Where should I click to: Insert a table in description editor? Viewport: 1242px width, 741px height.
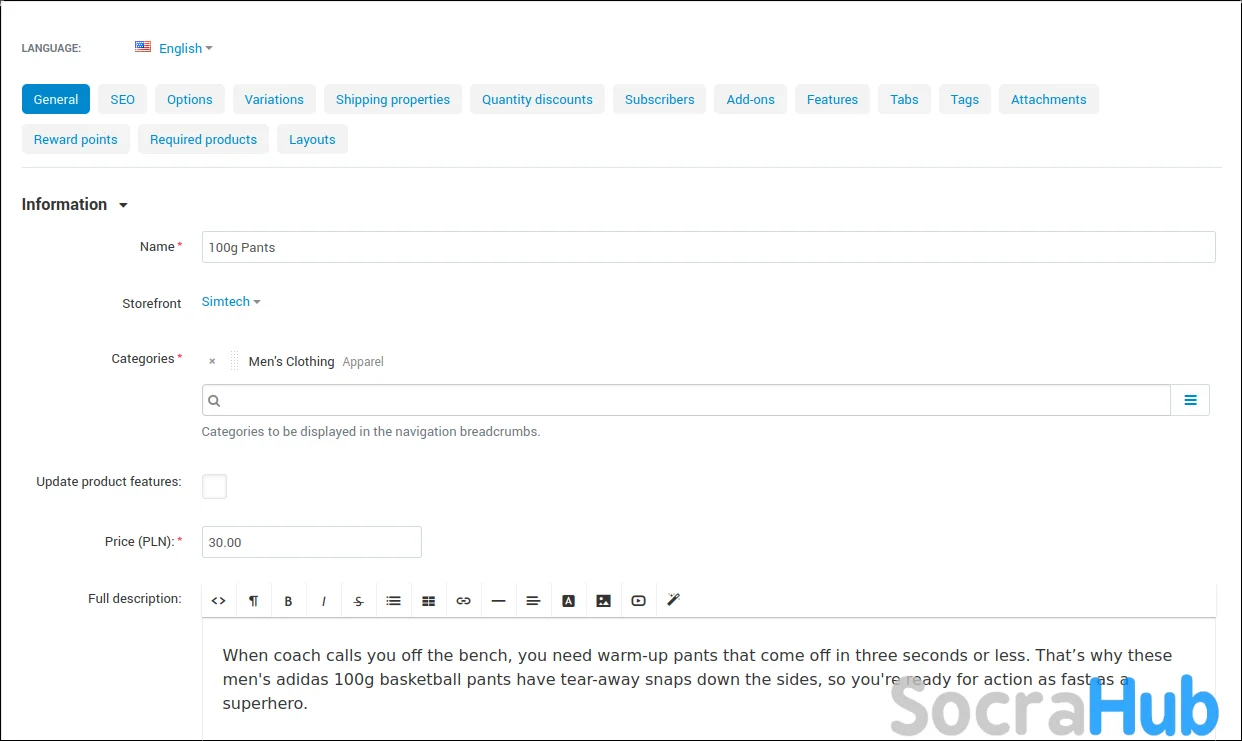428,601
